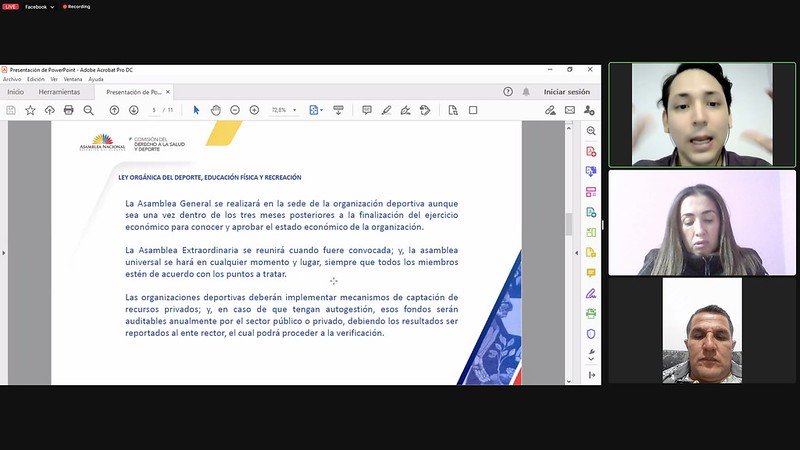Click the upload to cloud icon

[49, 110]
